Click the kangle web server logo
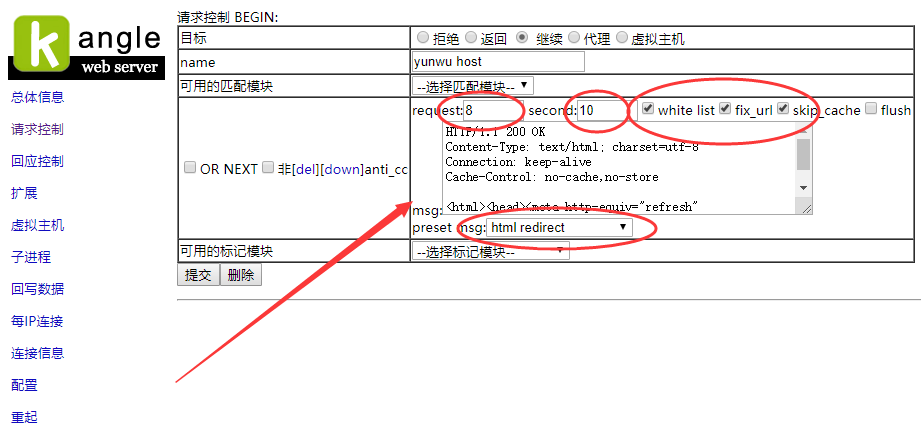921x430 pixels. coord(84,47)
